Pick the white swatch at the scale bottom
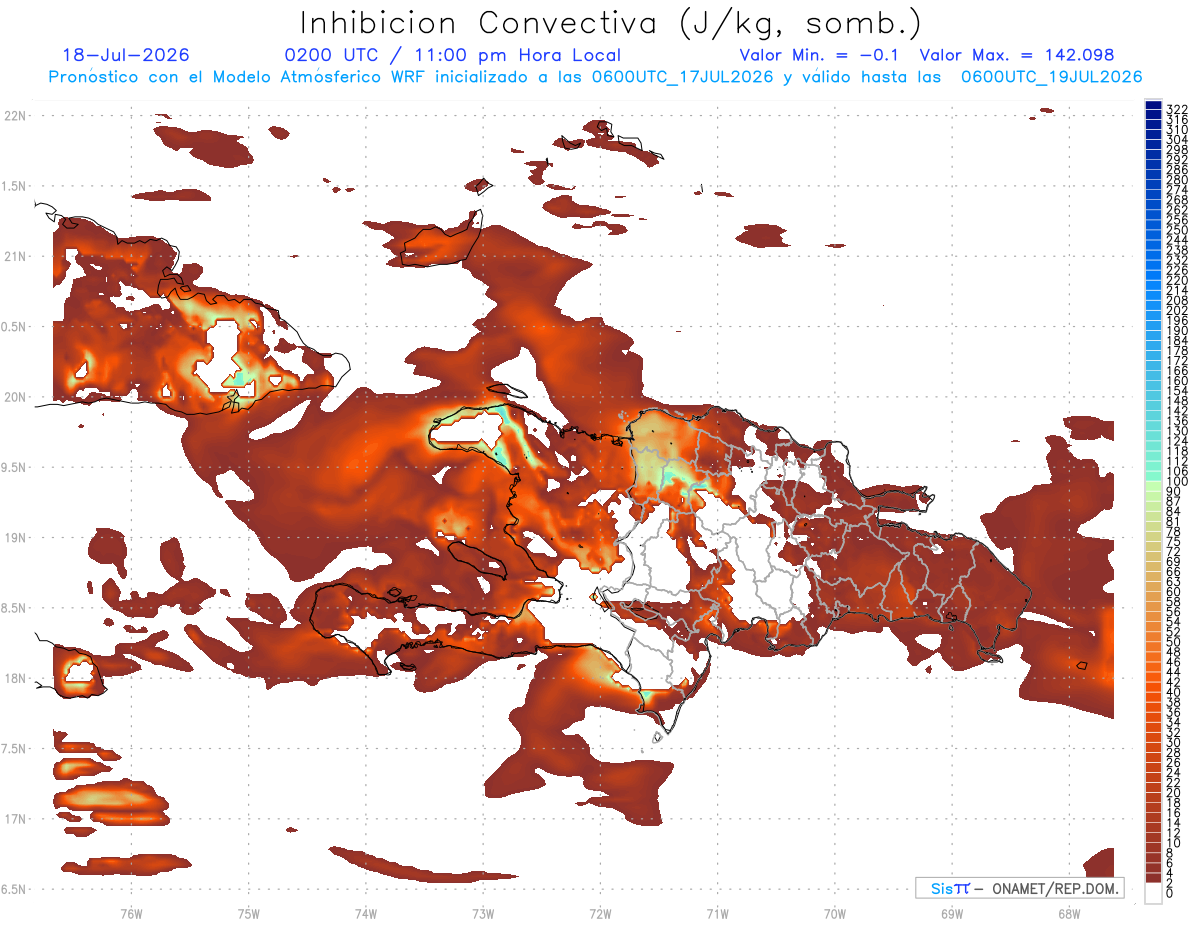 point(1154,895)
